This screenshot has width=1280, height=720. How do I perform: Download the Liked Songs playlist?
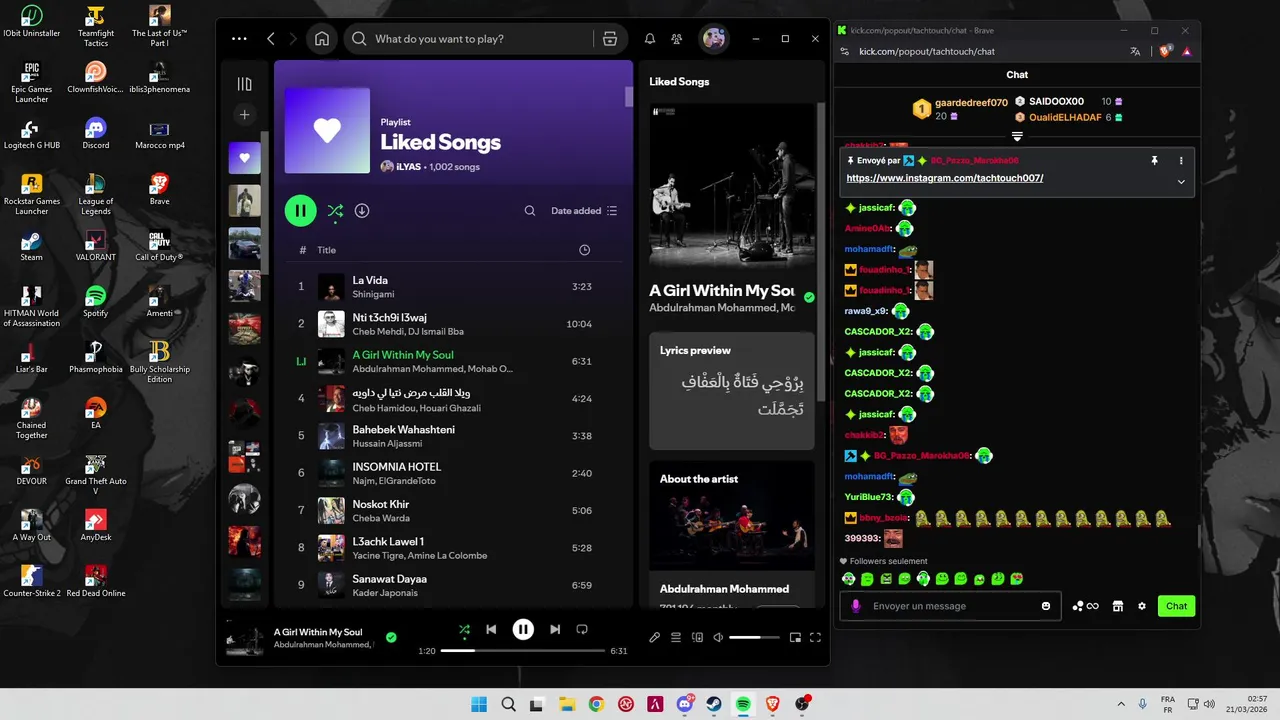[x=362, y=211]
